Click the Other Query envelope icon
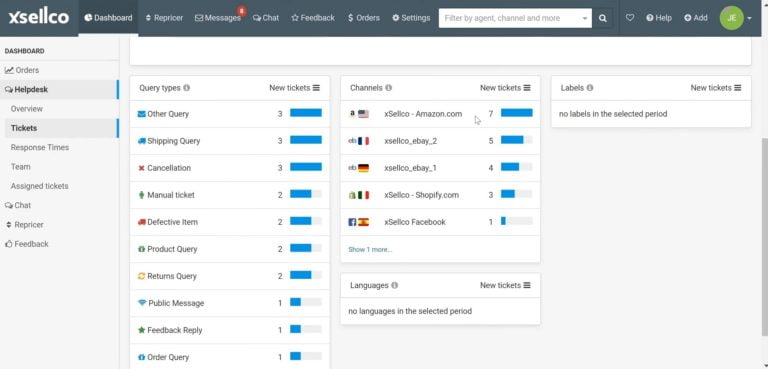This screenshot has width=768, height=369. tap(142, 114)
